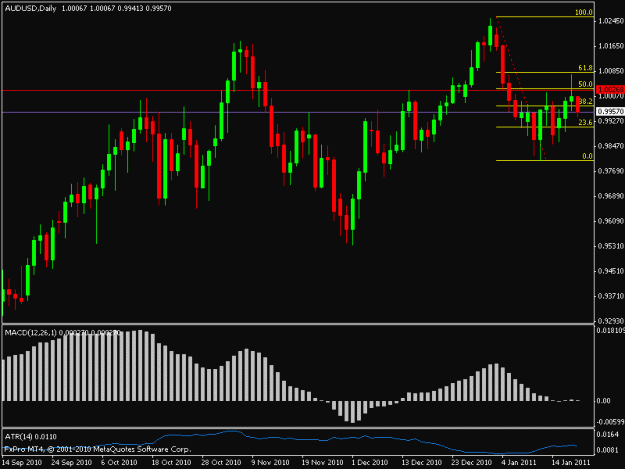
Task: Select the Fibonacci 0.0 level label
Action: [587, 156]
